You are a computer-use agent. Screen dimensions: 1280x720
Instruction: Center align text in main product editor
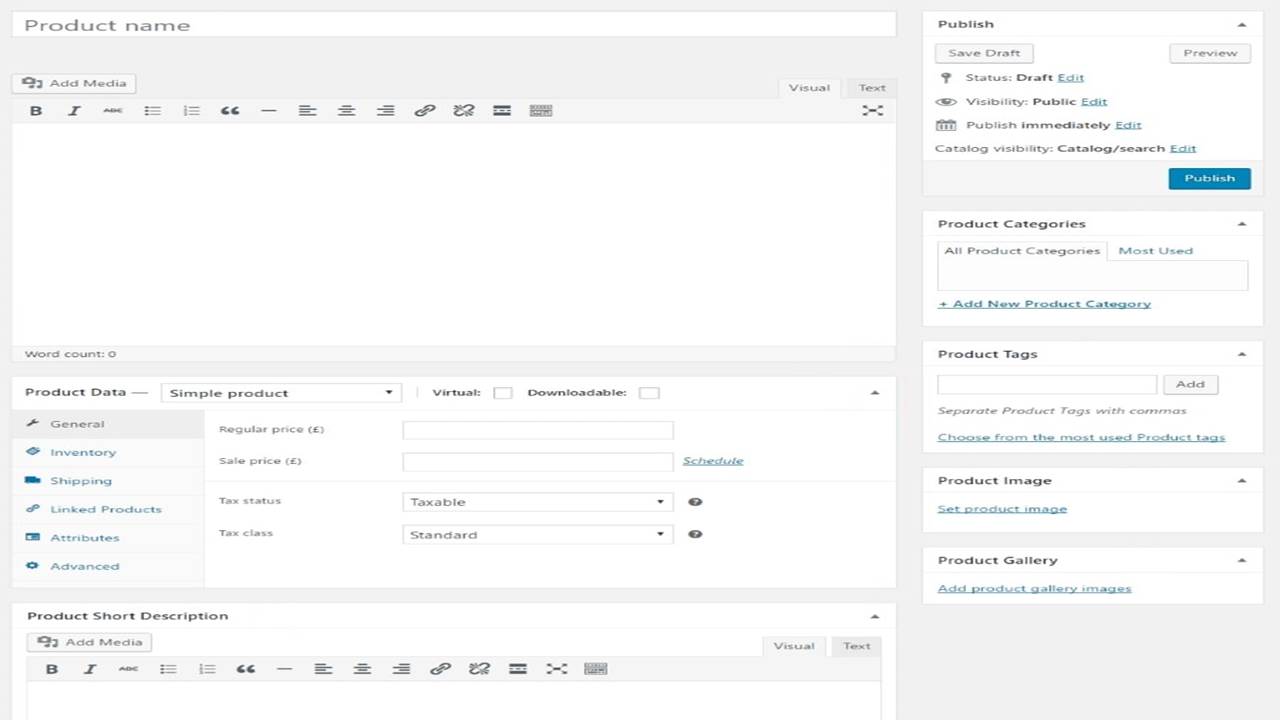[x=346, y=111]
